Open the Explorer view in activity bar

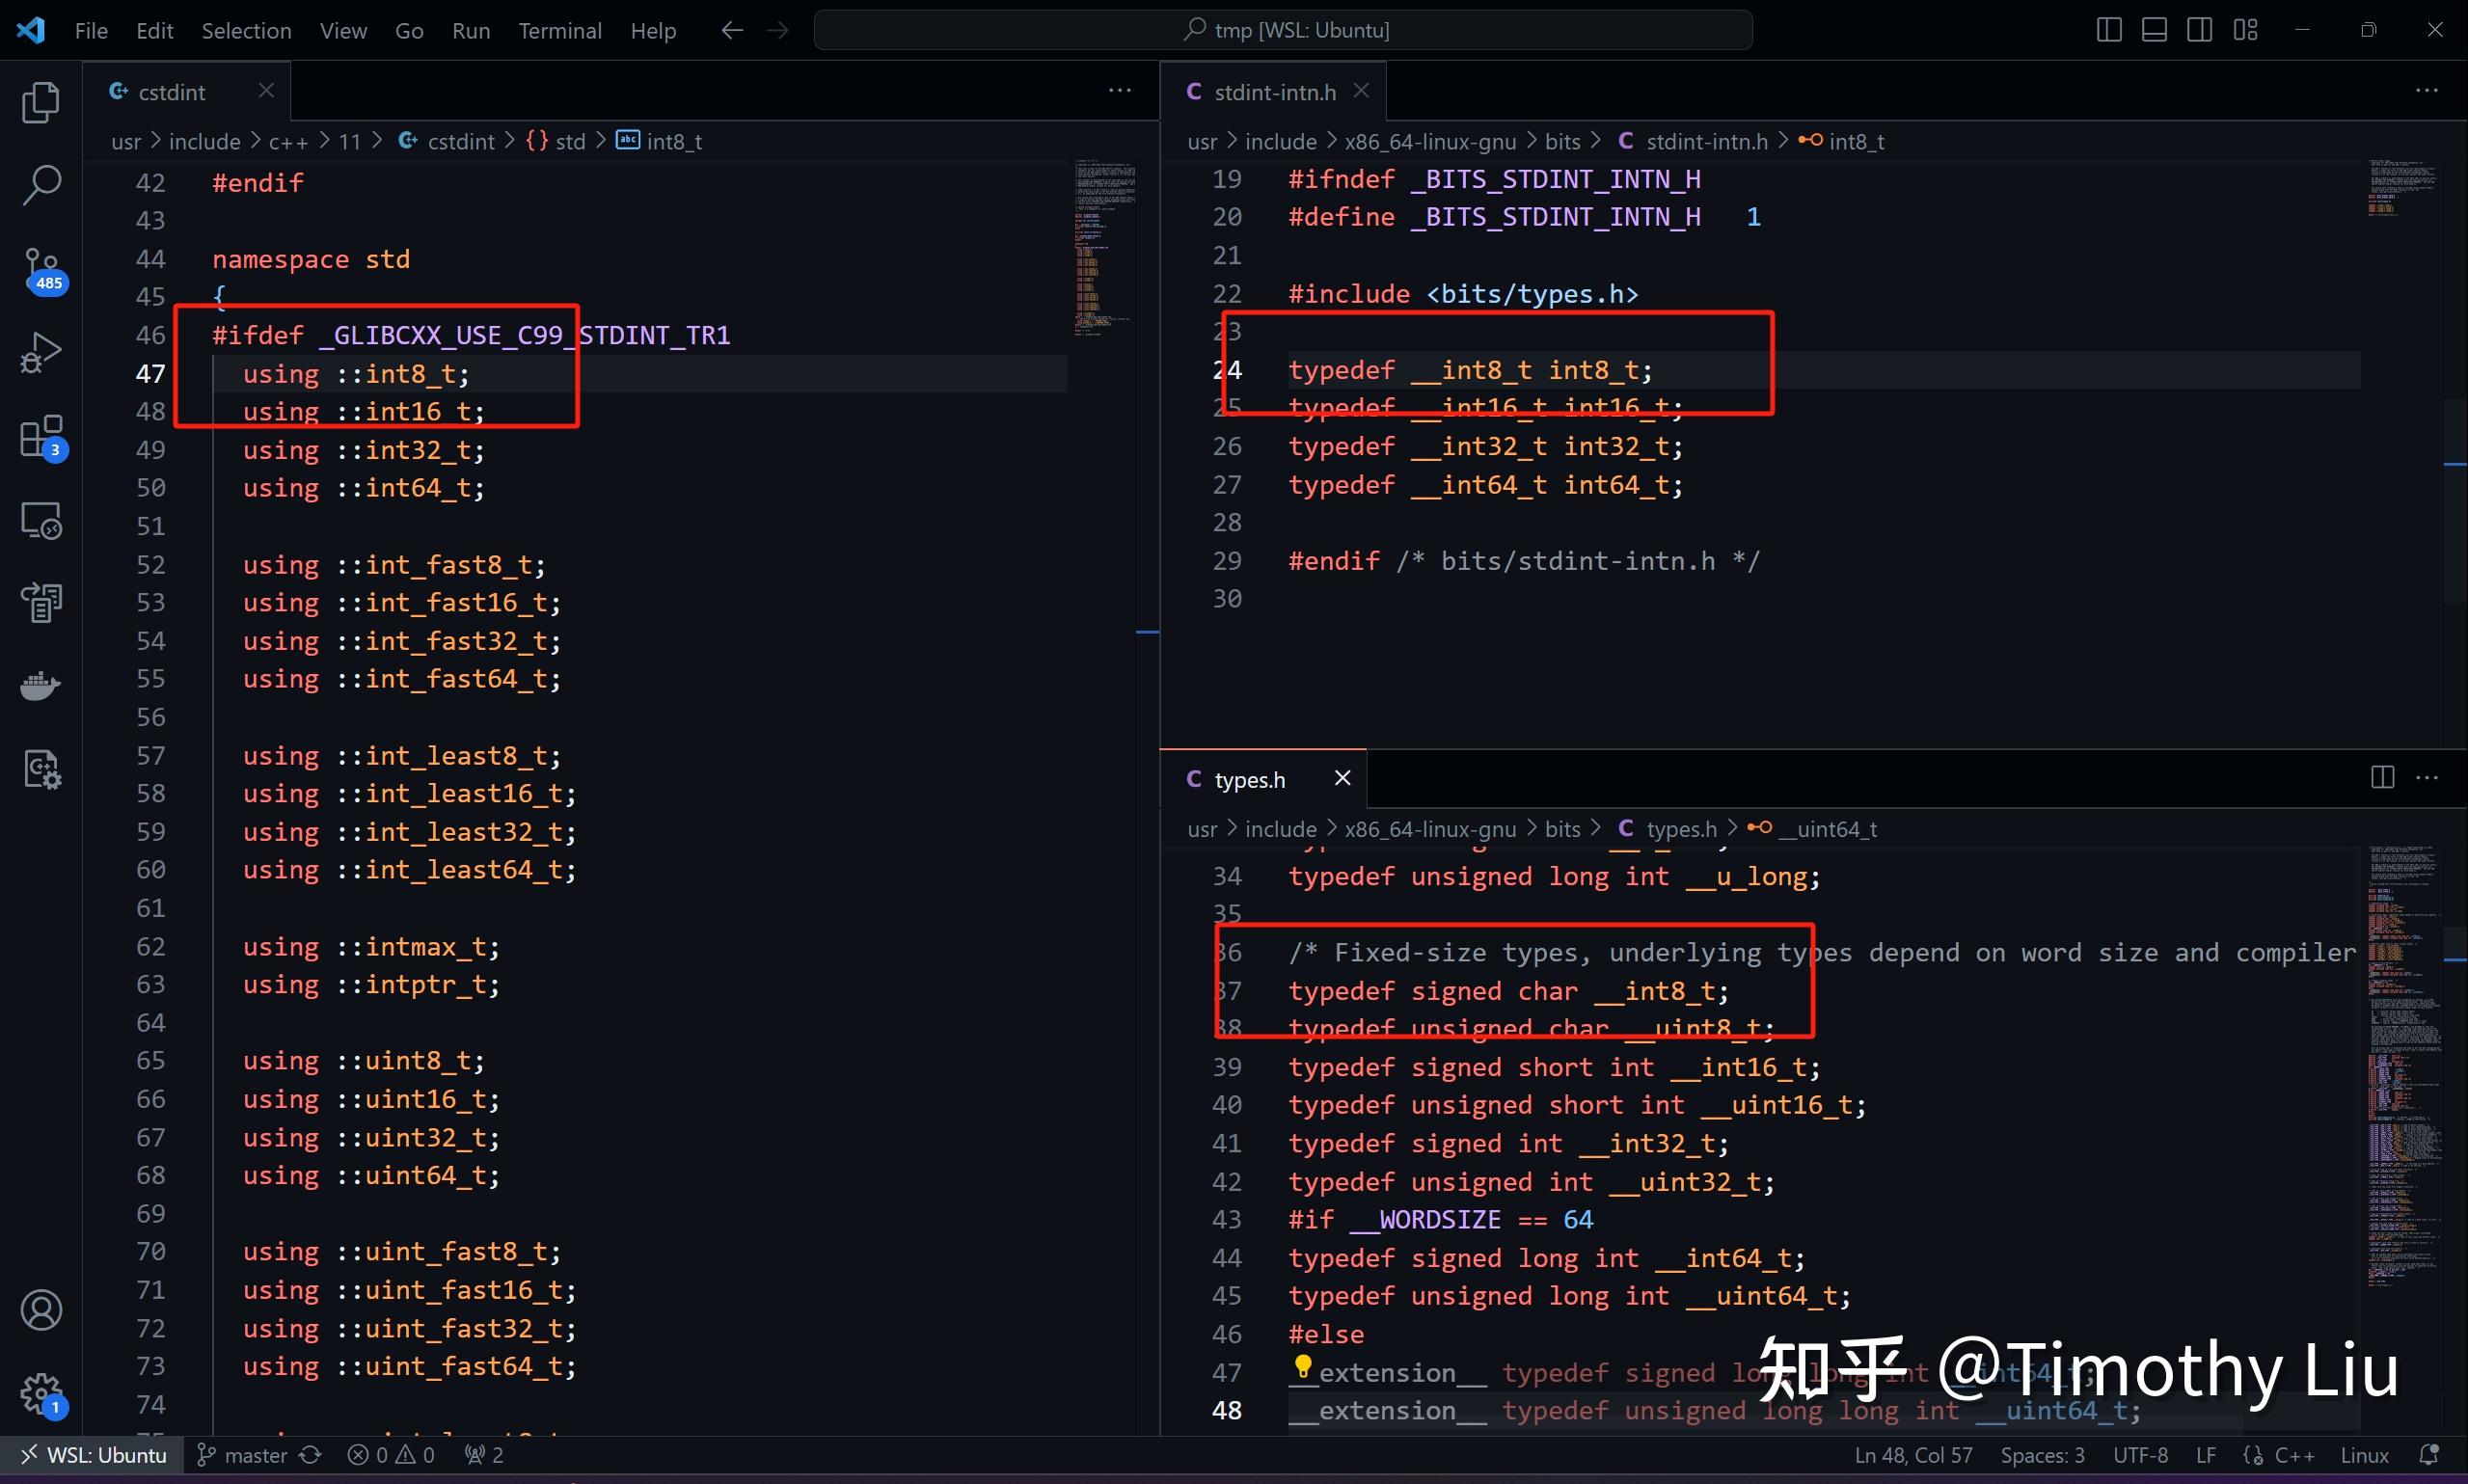click(41, 102)
